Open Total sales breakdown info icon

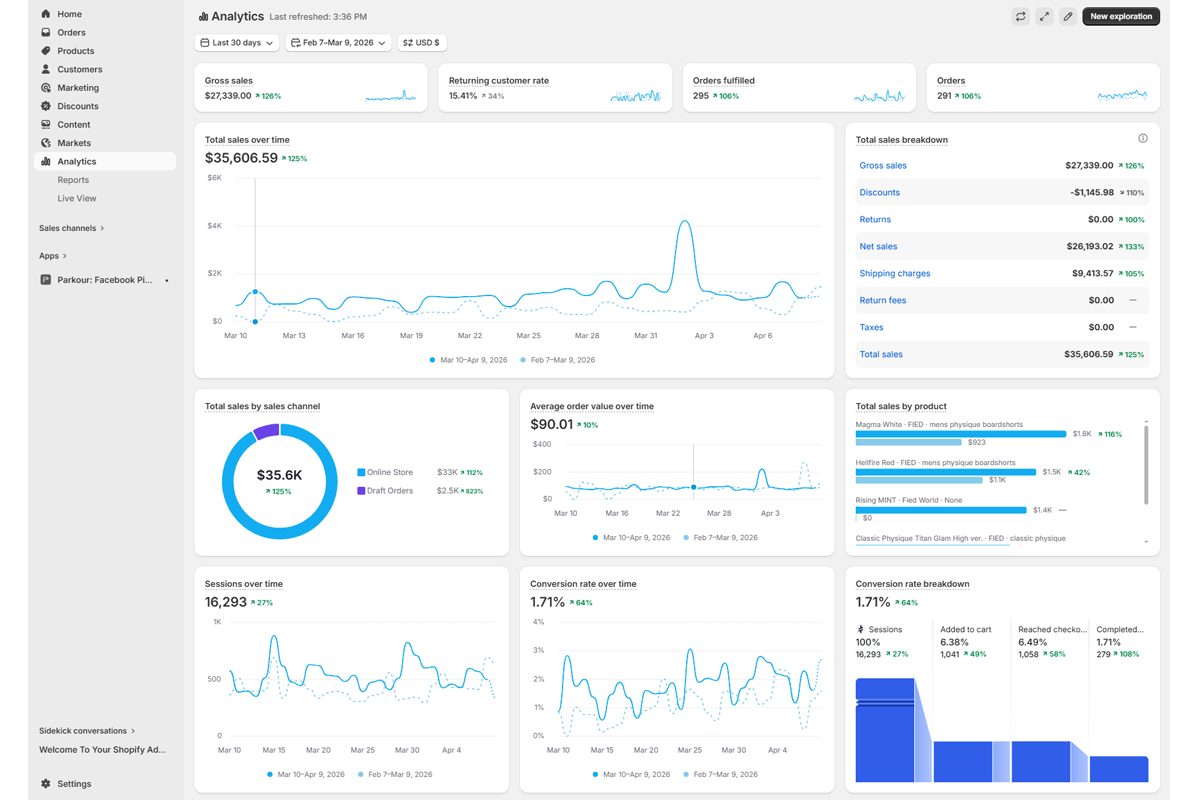(x=1142, y=138)
